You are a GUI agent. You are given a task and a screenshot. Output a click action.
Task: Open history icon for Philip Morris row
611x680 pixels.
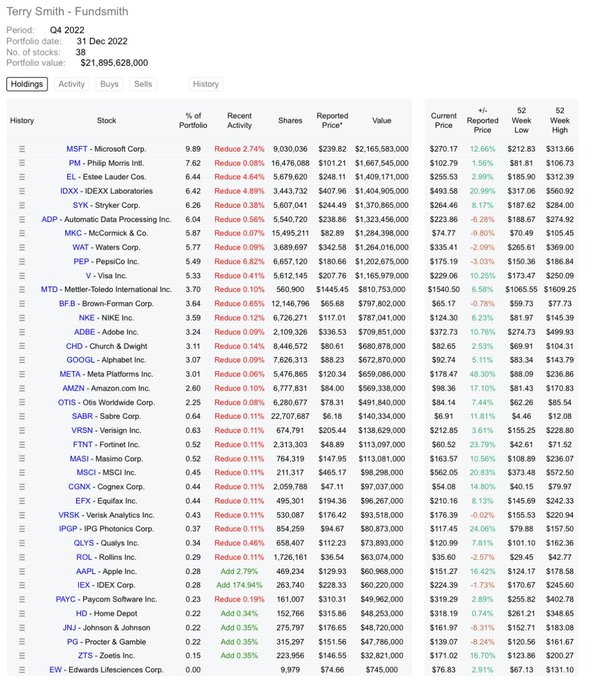coord(22,163)
